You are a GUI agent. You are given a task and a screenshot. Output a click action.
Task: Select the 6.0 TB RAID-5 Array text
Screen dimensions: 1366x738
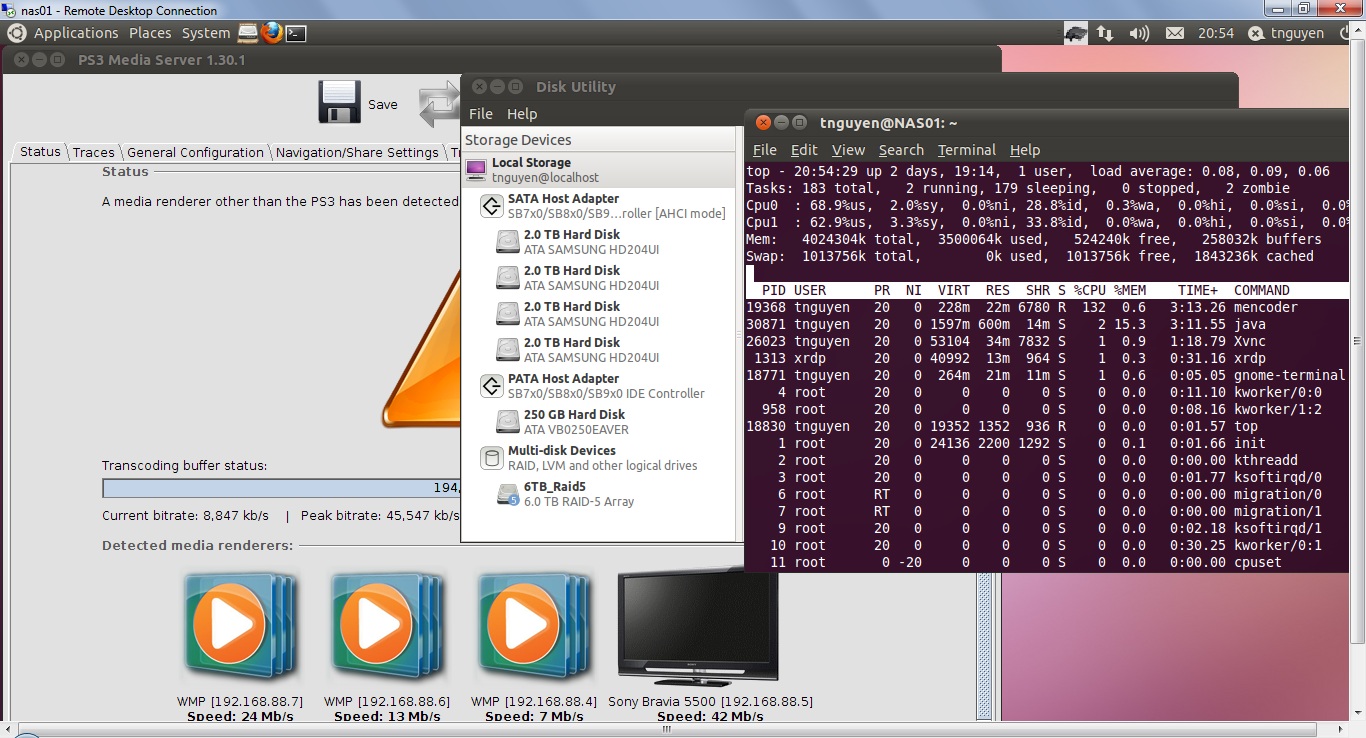point(579,502)
